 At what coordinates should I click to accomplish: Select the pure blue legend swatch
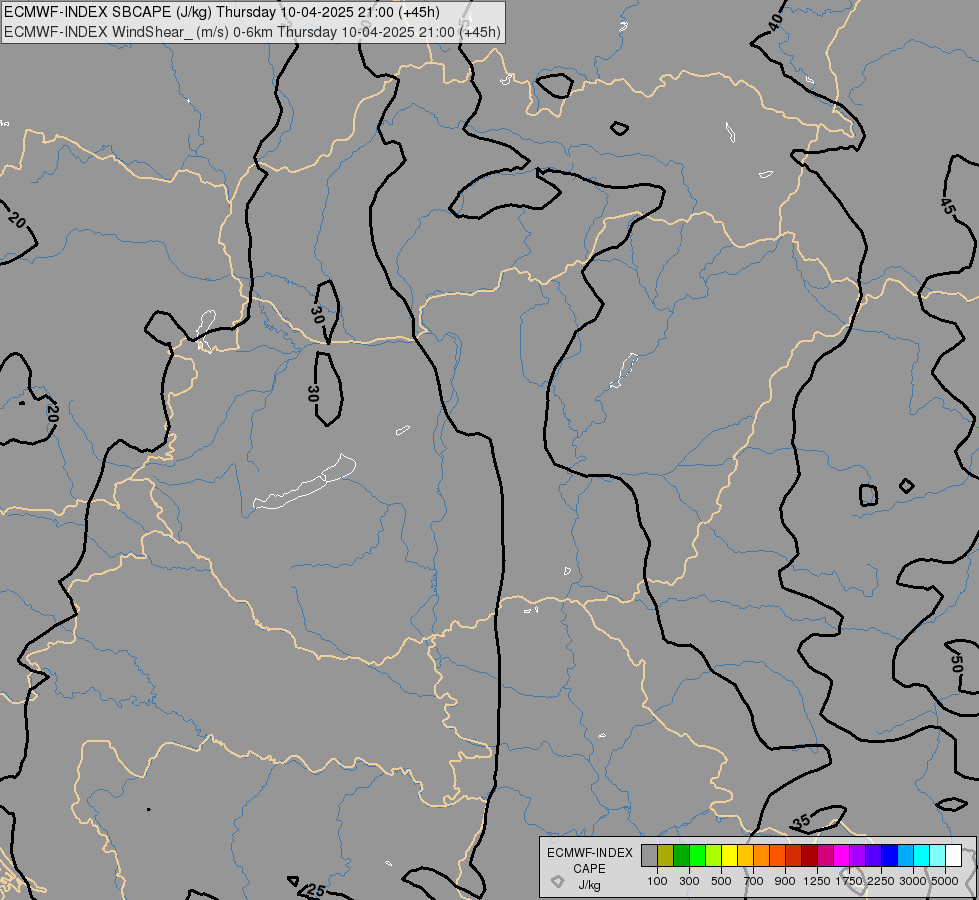click(890, 856)
